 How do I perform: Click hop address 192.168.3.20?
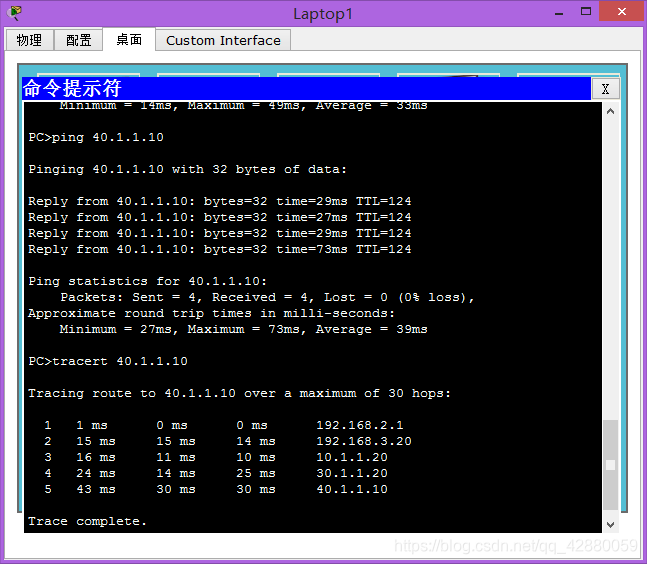tap(364, 441)
